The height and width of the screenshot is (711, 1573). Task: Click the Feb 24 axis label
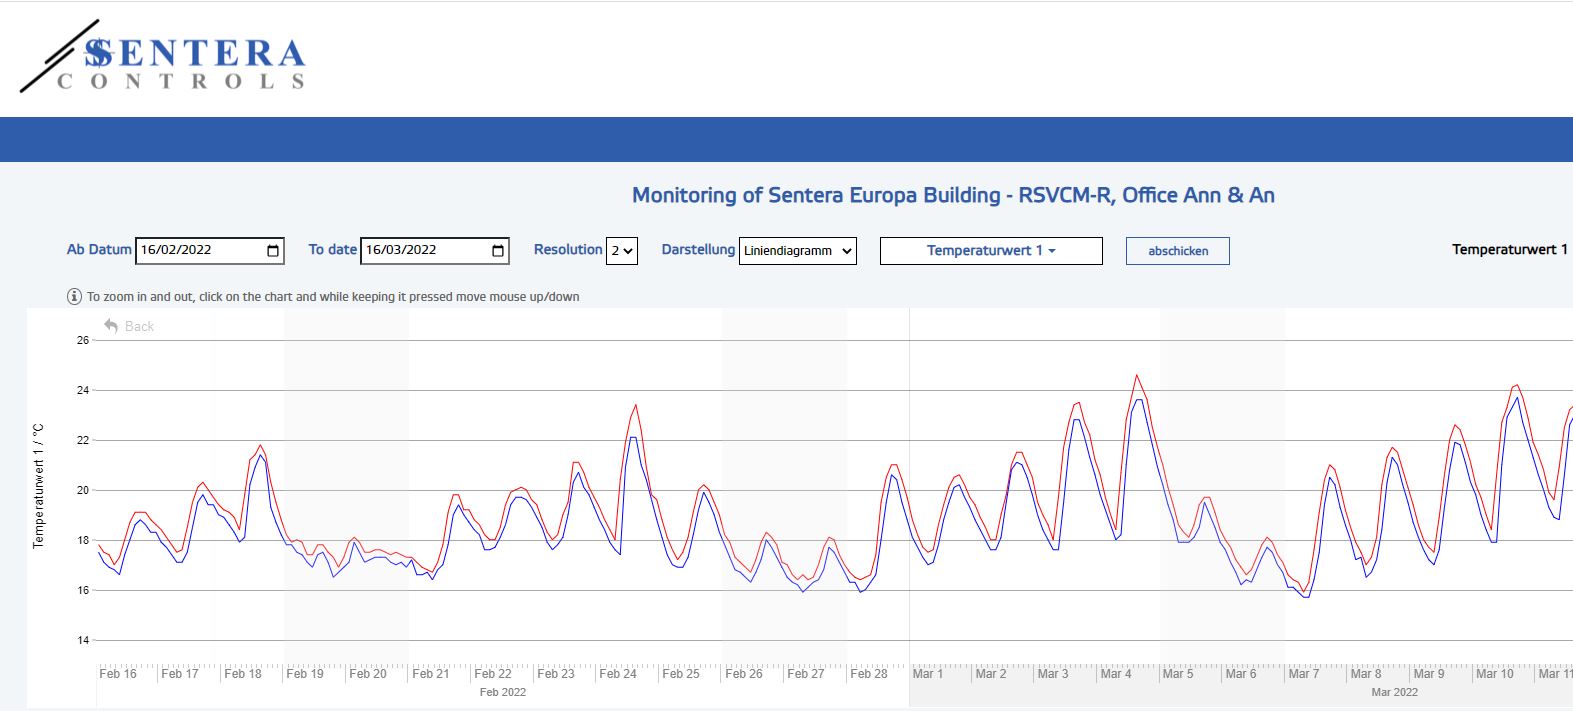point(618,674)
